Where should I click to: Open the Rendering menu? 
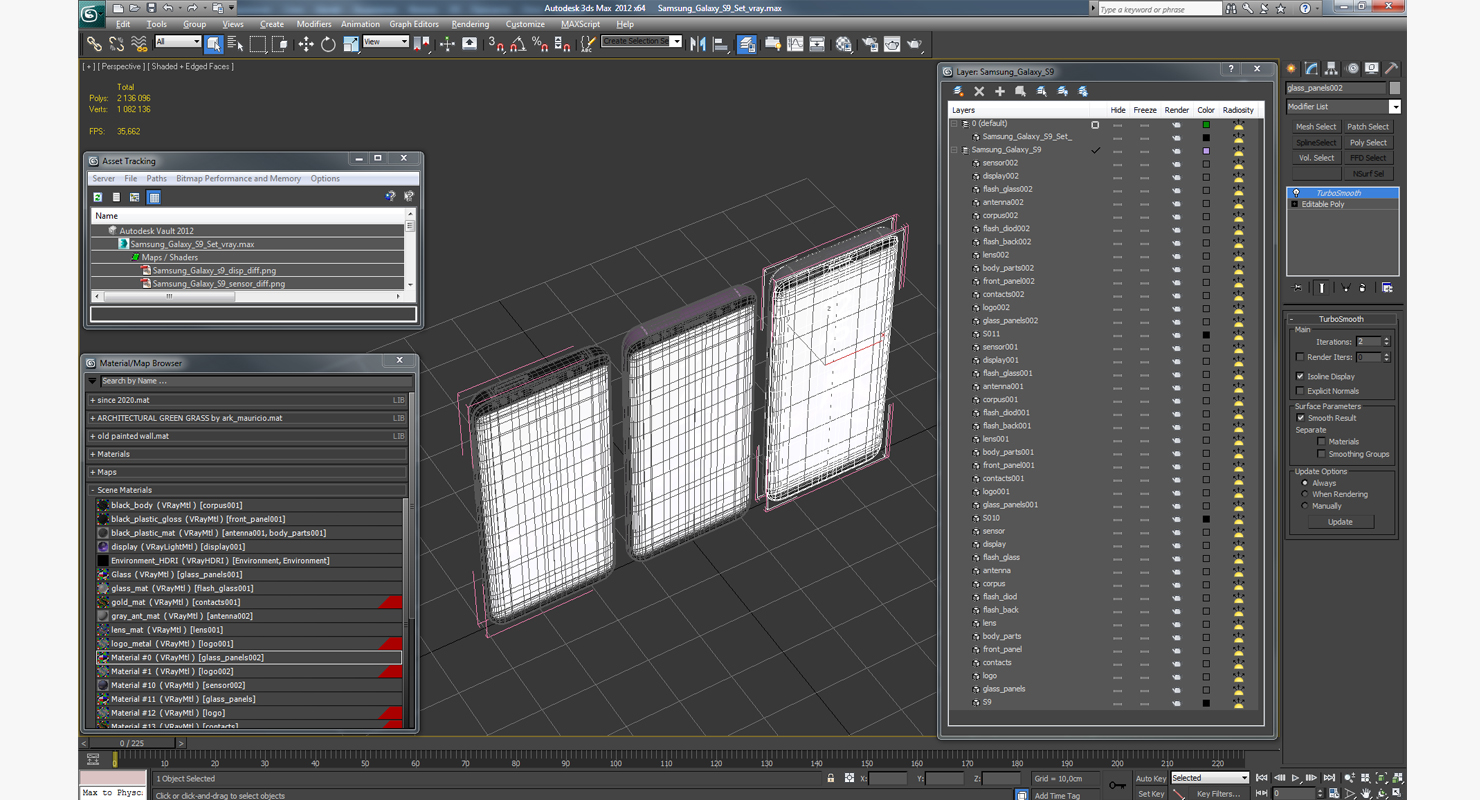click(x=470, y=24)
